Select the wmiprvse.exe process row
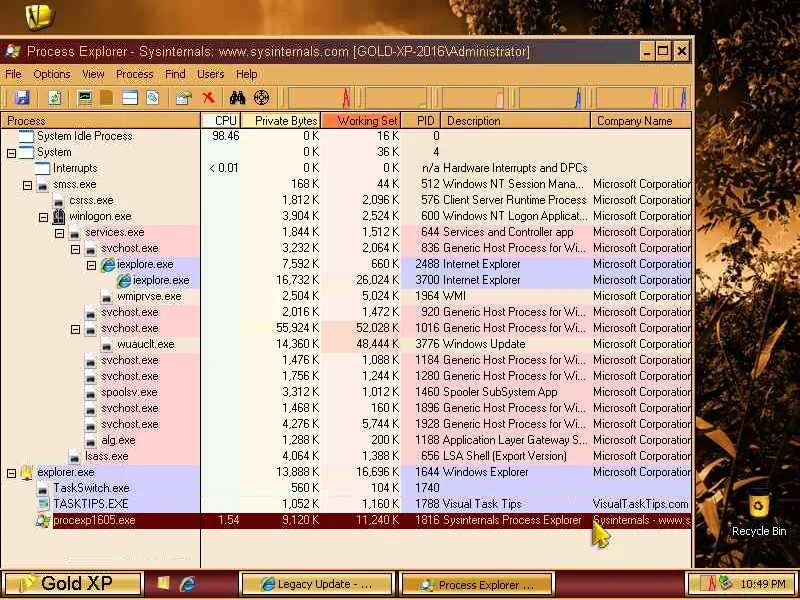Viewport: 800px width, 600px height. tap(346, 296)
